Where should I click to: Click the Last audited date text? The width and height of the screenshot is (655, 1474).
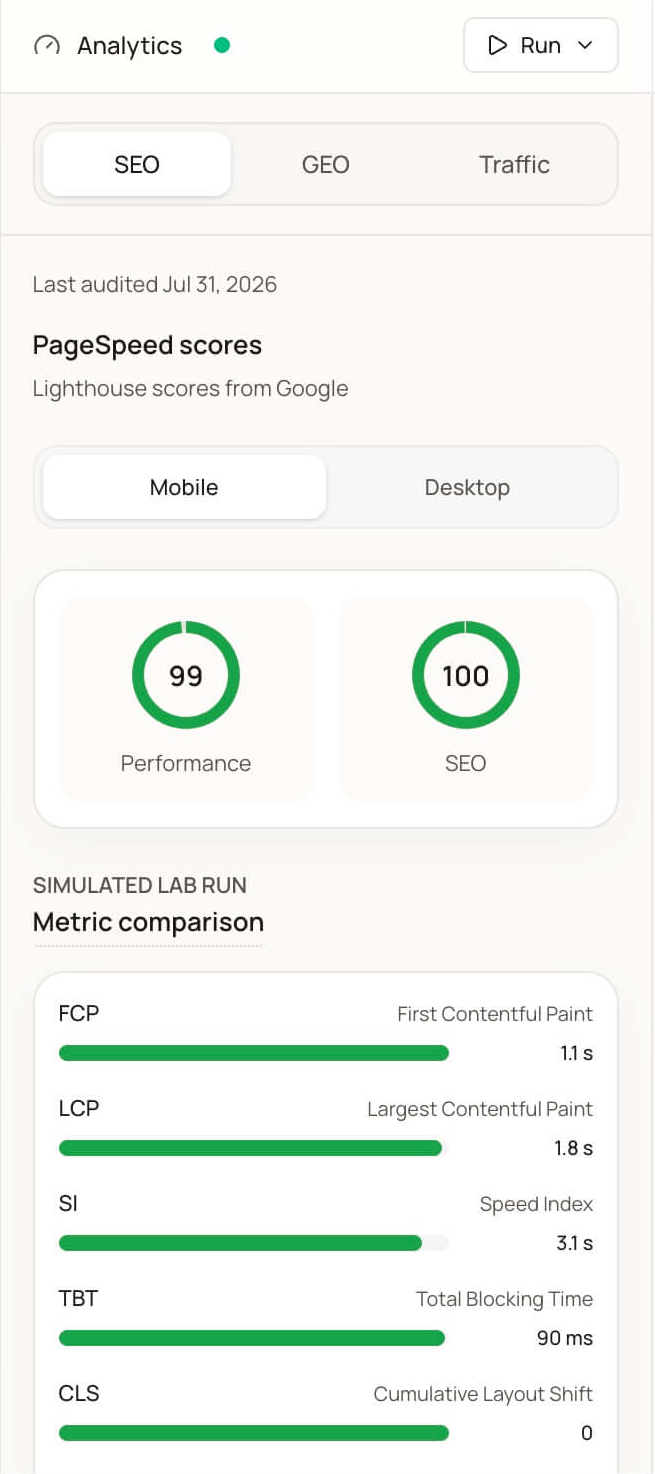[x=155, y=284]
